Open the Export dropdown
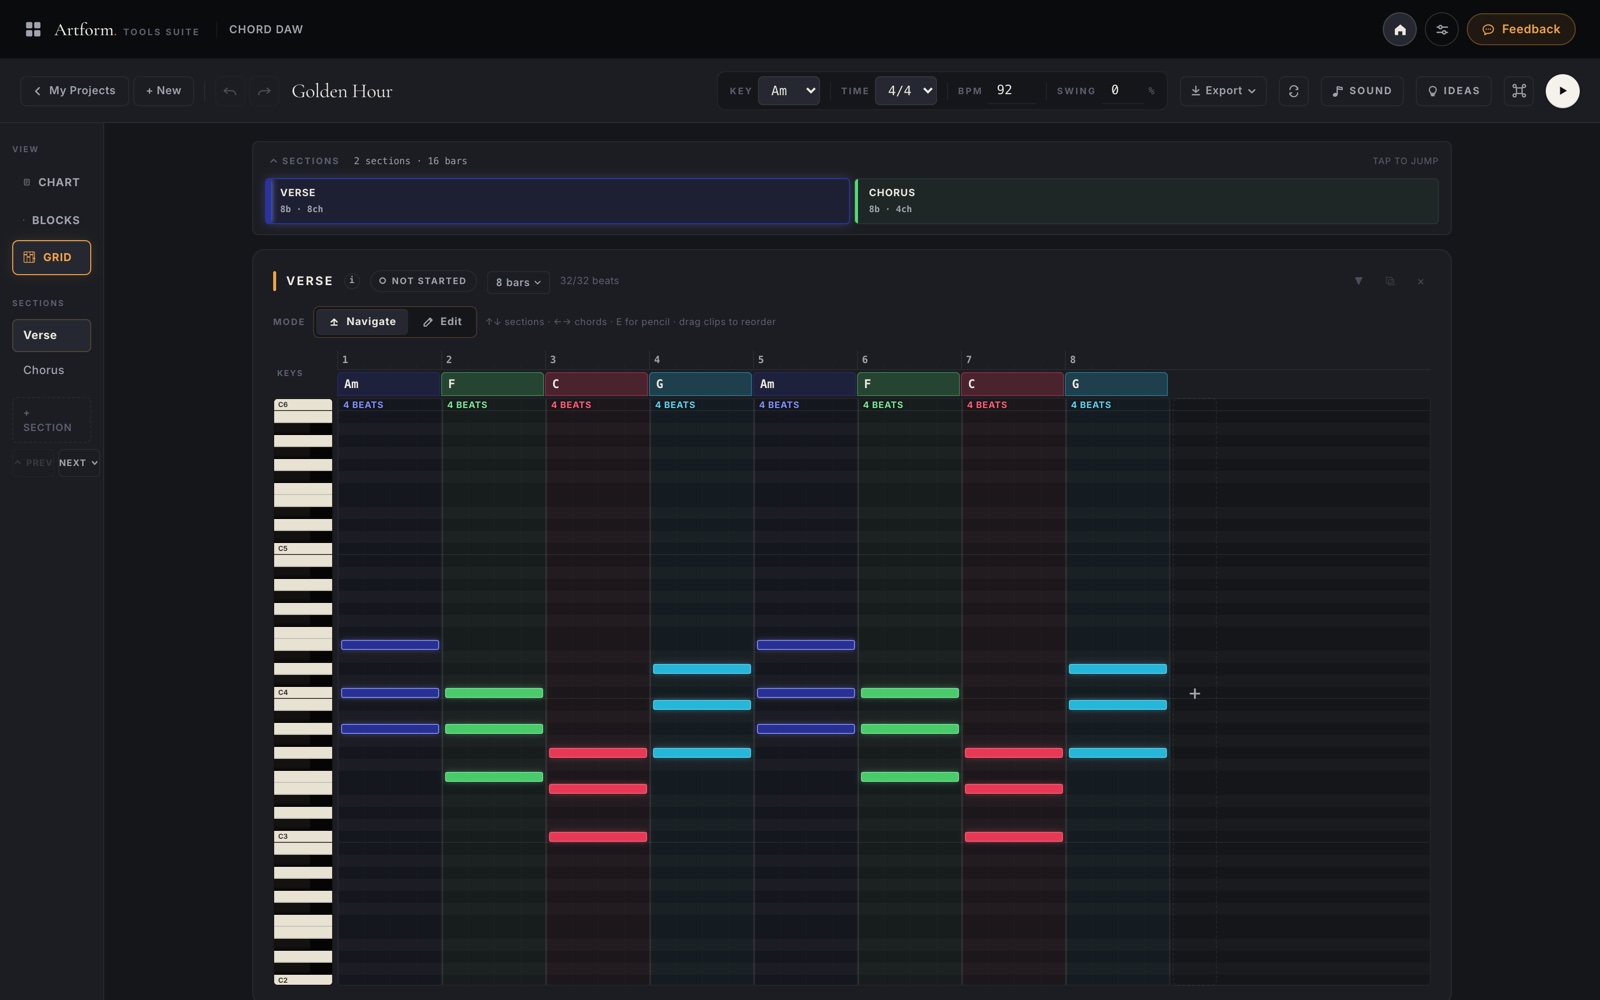Image resolution: width=1600 pixels, height=1000 pixels. pos(1223,91)
